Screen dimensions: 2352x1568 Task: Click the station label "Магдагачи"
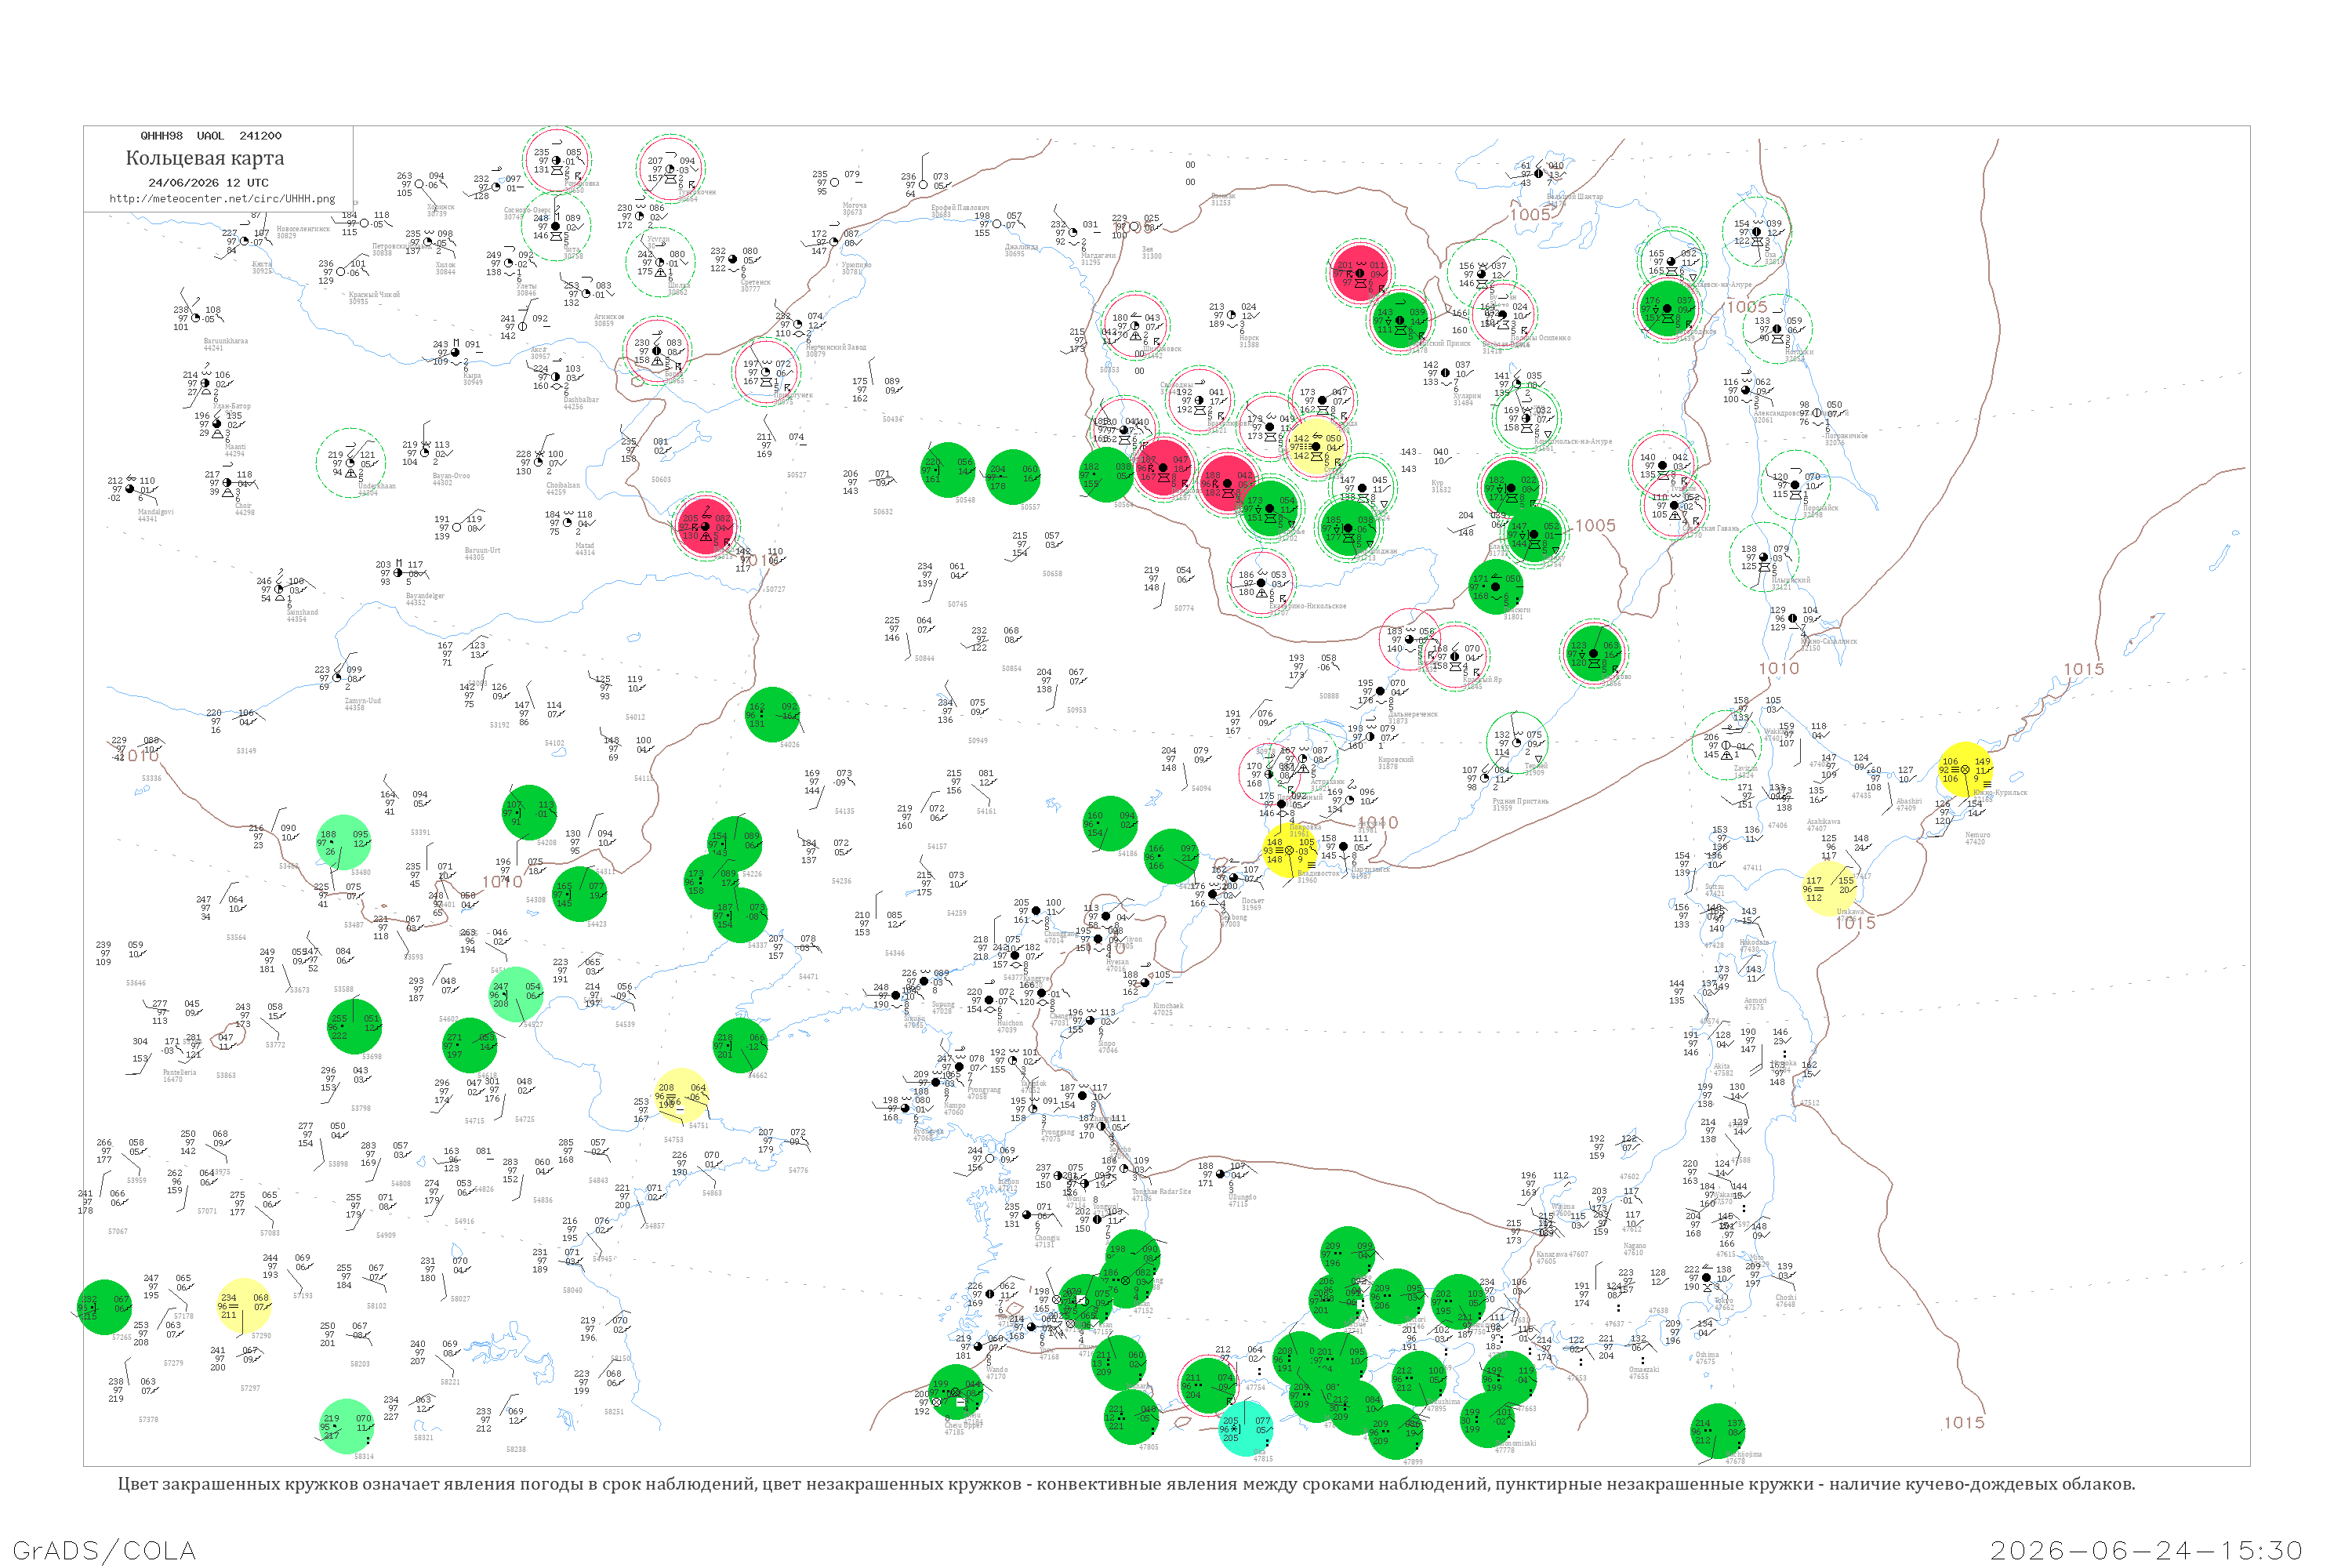1098,256
